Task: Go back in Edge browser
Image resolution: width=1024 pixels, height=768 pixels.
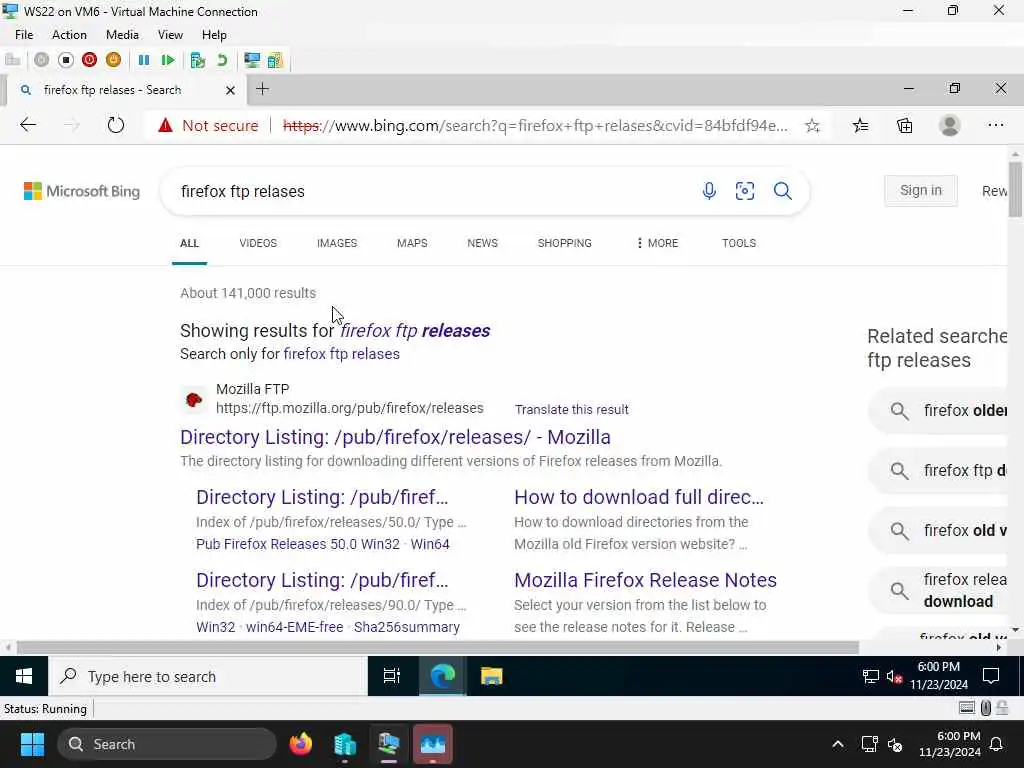Action: click(x=28, y=125)
